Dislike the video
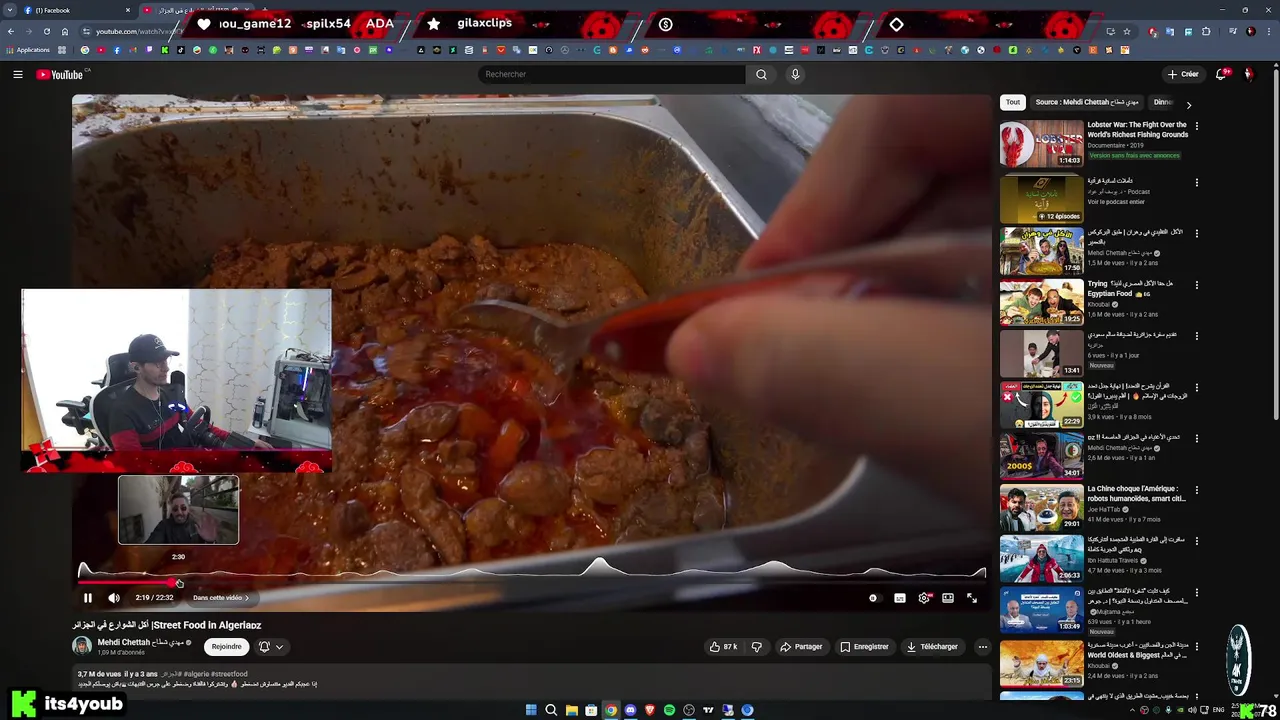 tap(757, 647)
